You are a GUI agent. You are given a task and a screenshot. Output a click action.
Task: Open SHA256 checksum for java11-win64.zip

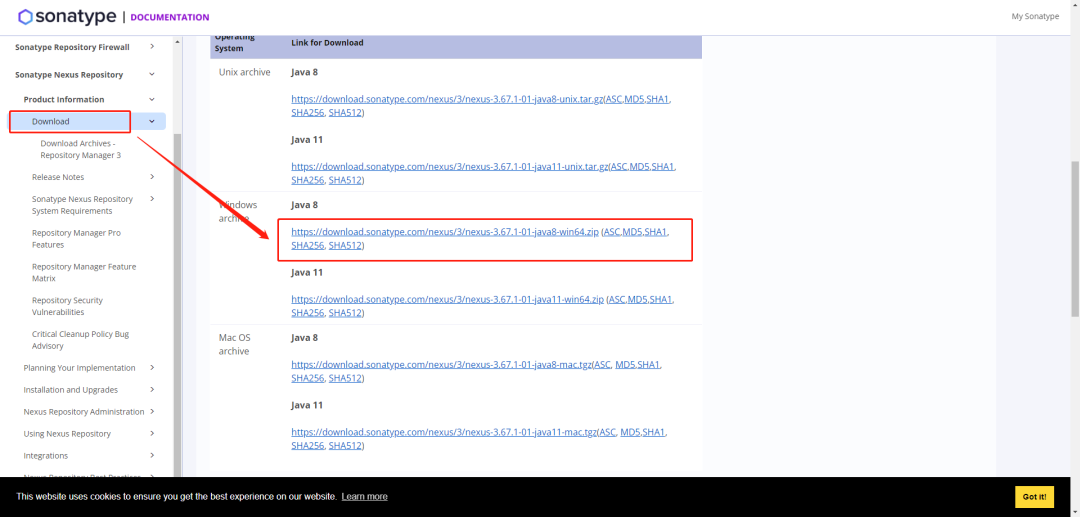pos(308,313)
